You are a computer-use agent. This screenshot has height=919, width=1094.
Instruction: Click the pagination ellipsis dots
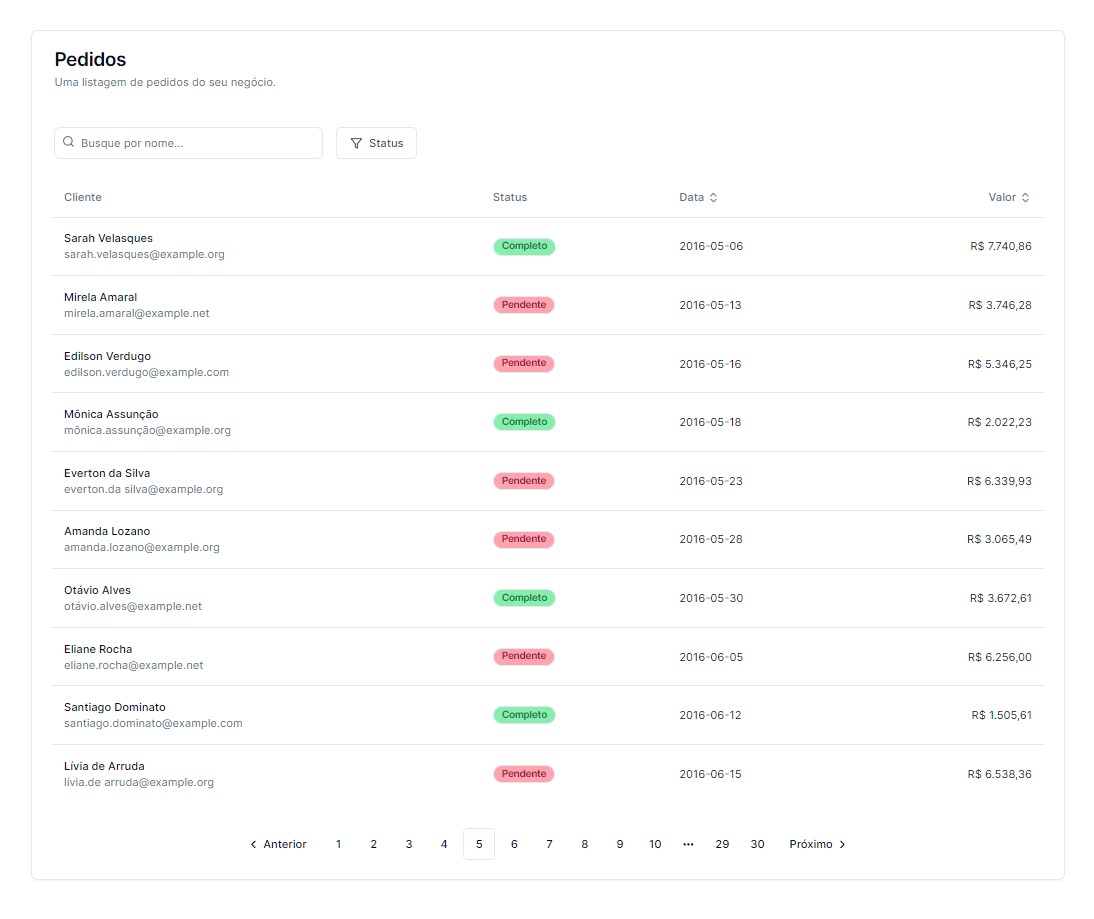click(688, 844)
